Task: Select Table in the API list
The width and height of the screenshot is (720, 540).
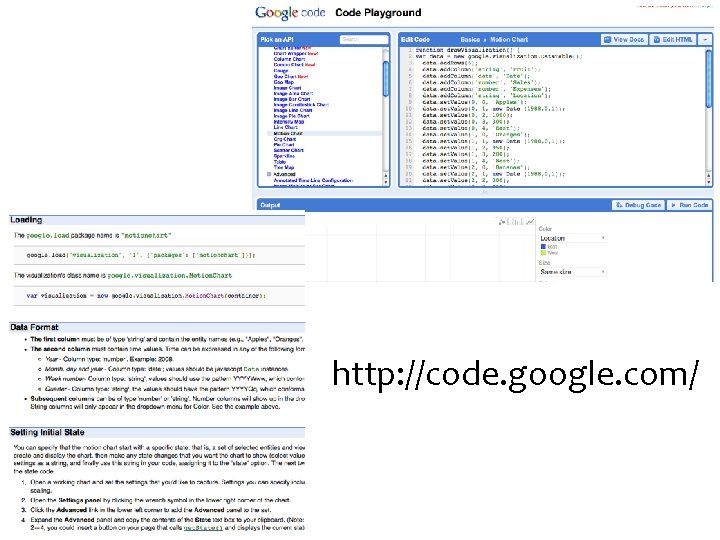Action: click(280, 162)
